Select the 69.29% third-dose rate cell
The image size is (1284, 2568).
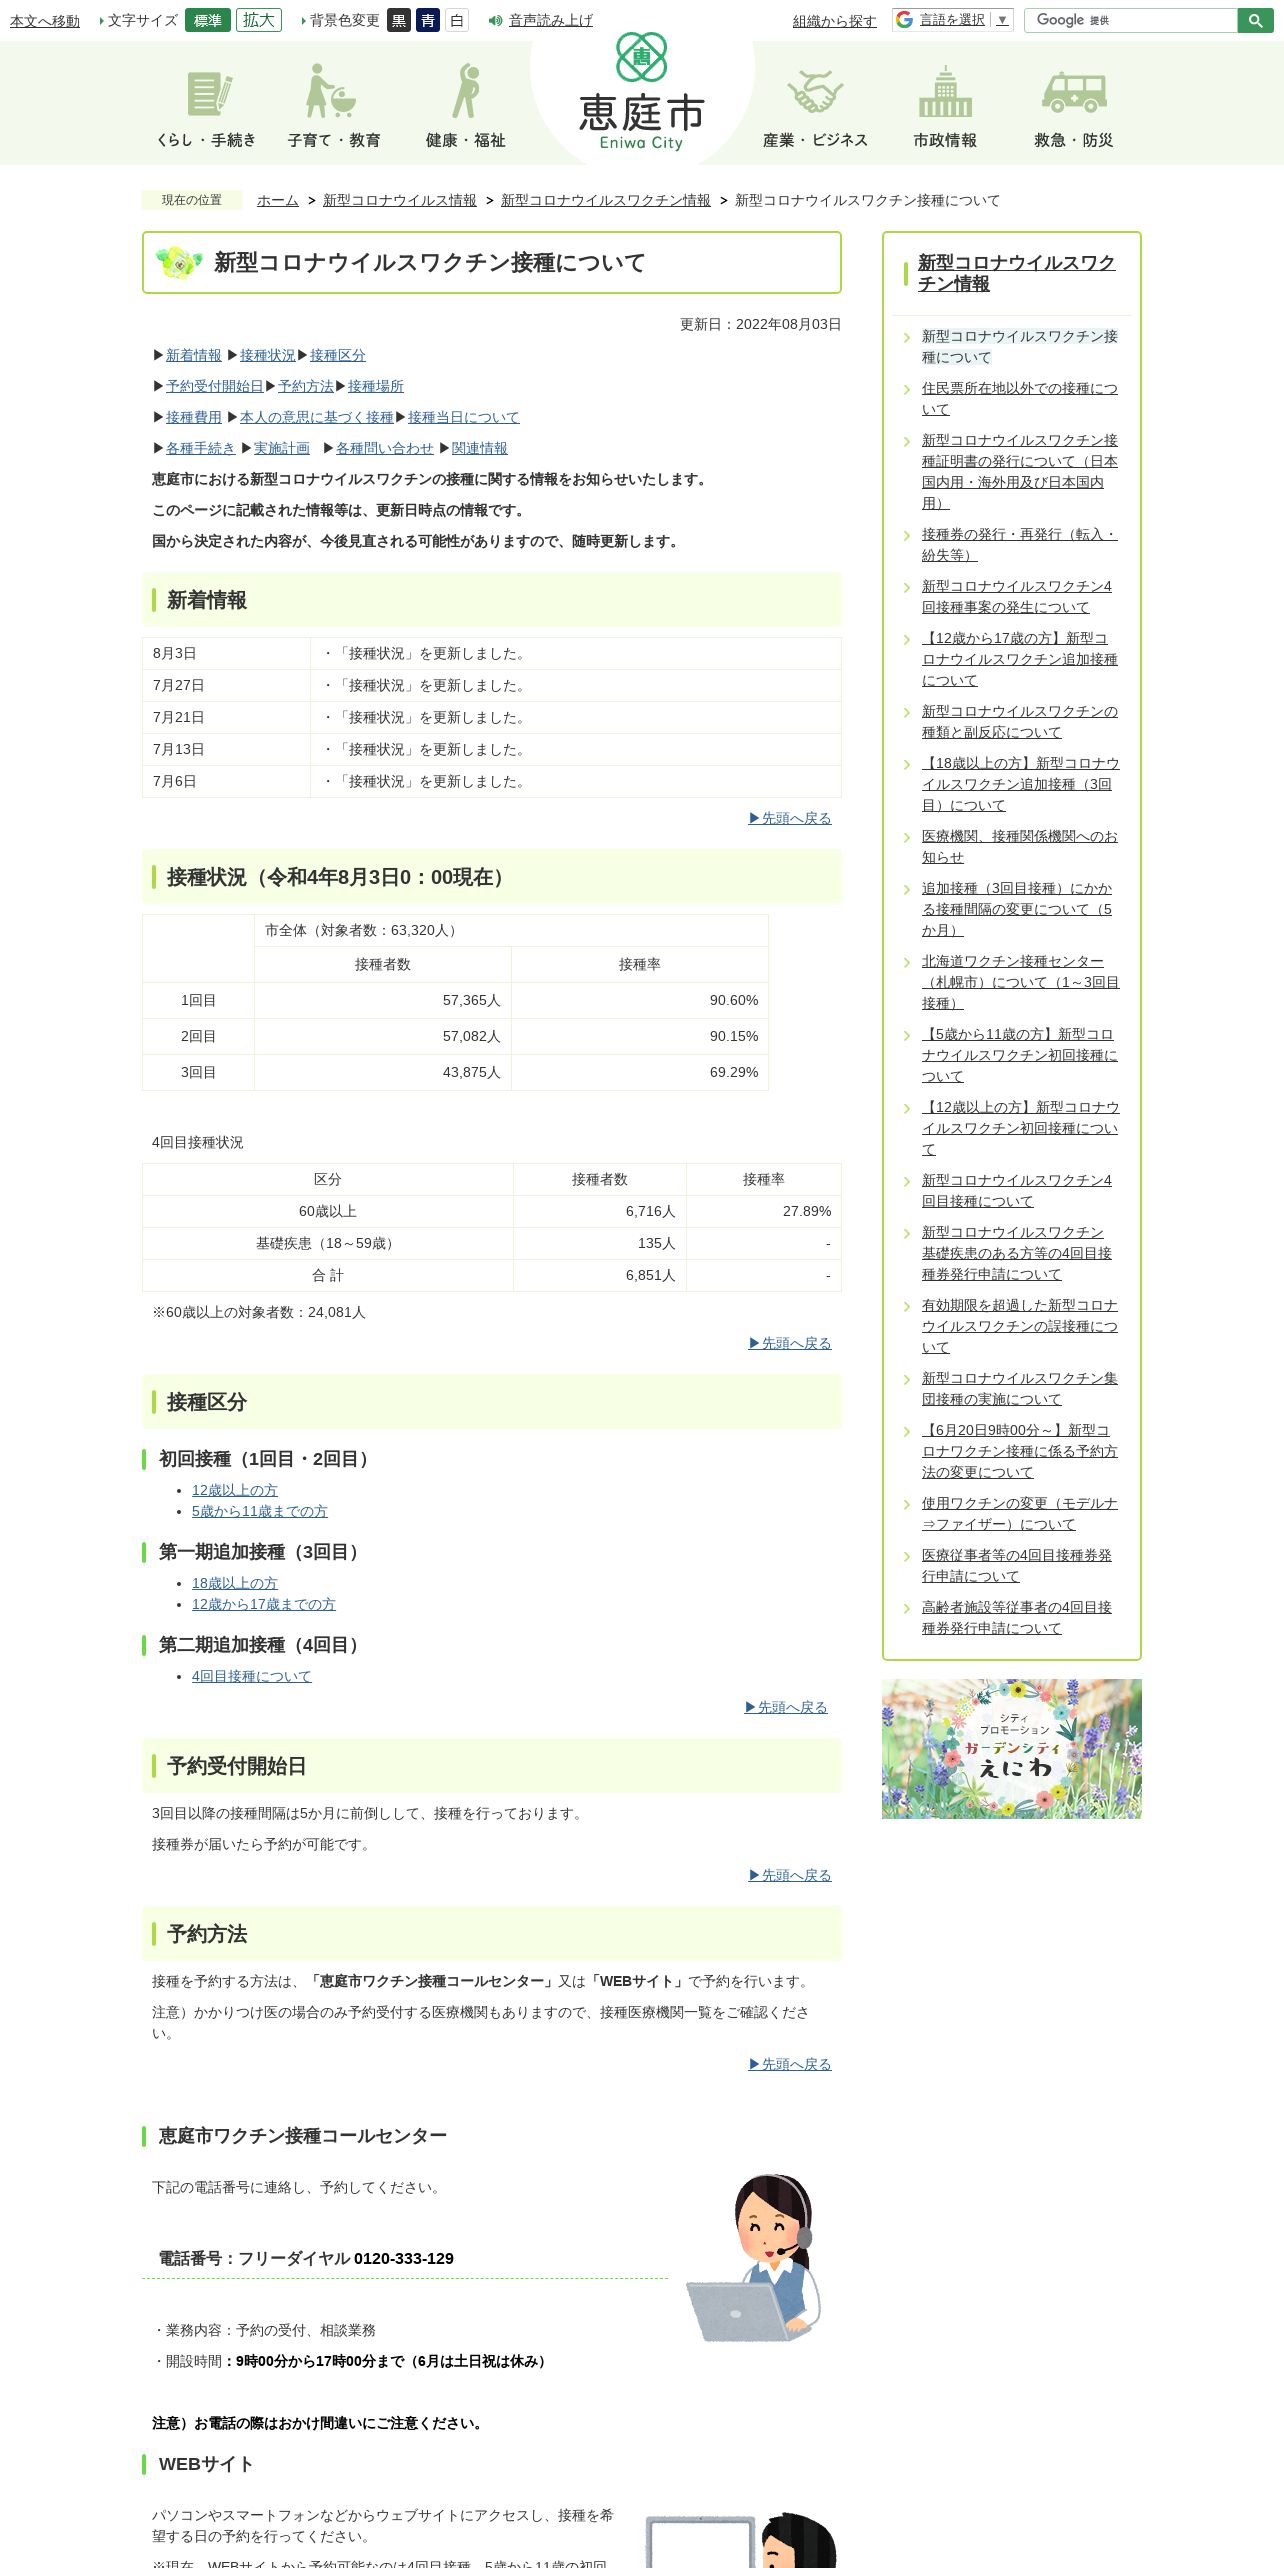point(640,1072)
